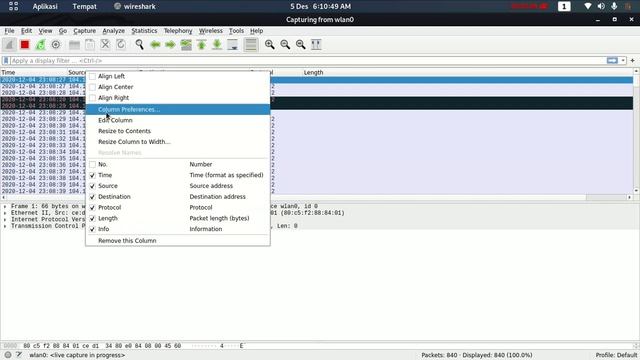Screen dimensions: 640x360
Task: Click the Resize columns toolbar icon
Action: pyautogui.click(x=316, y=44)
